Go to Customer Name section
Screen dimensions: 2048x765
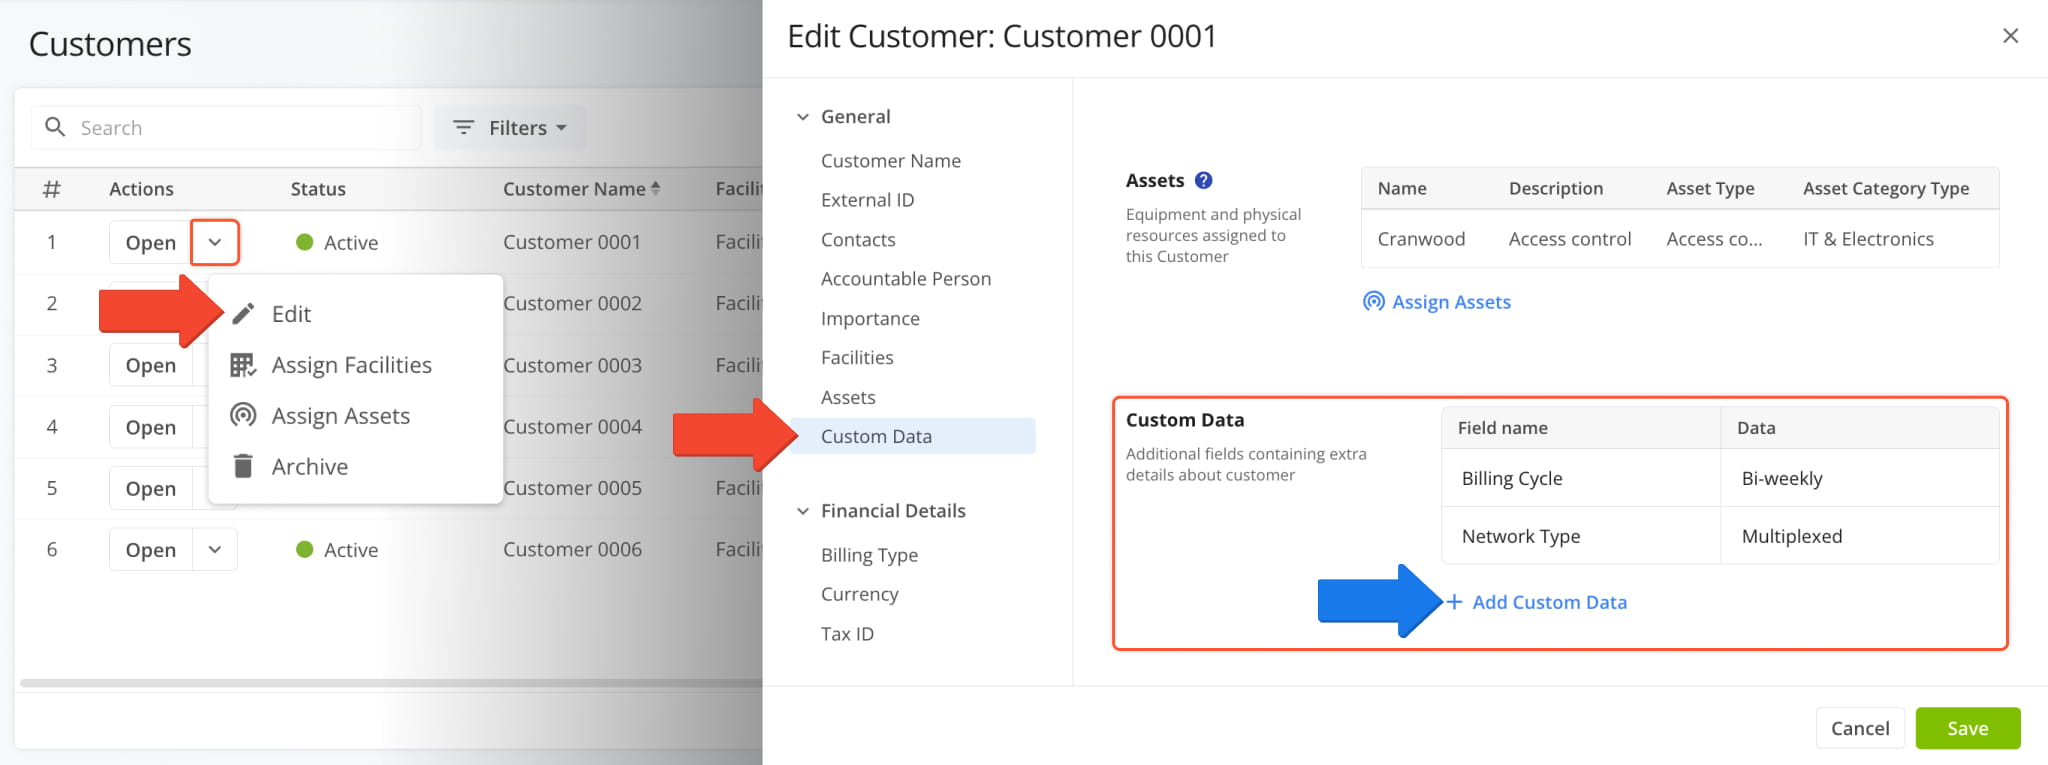coord(891,161)
